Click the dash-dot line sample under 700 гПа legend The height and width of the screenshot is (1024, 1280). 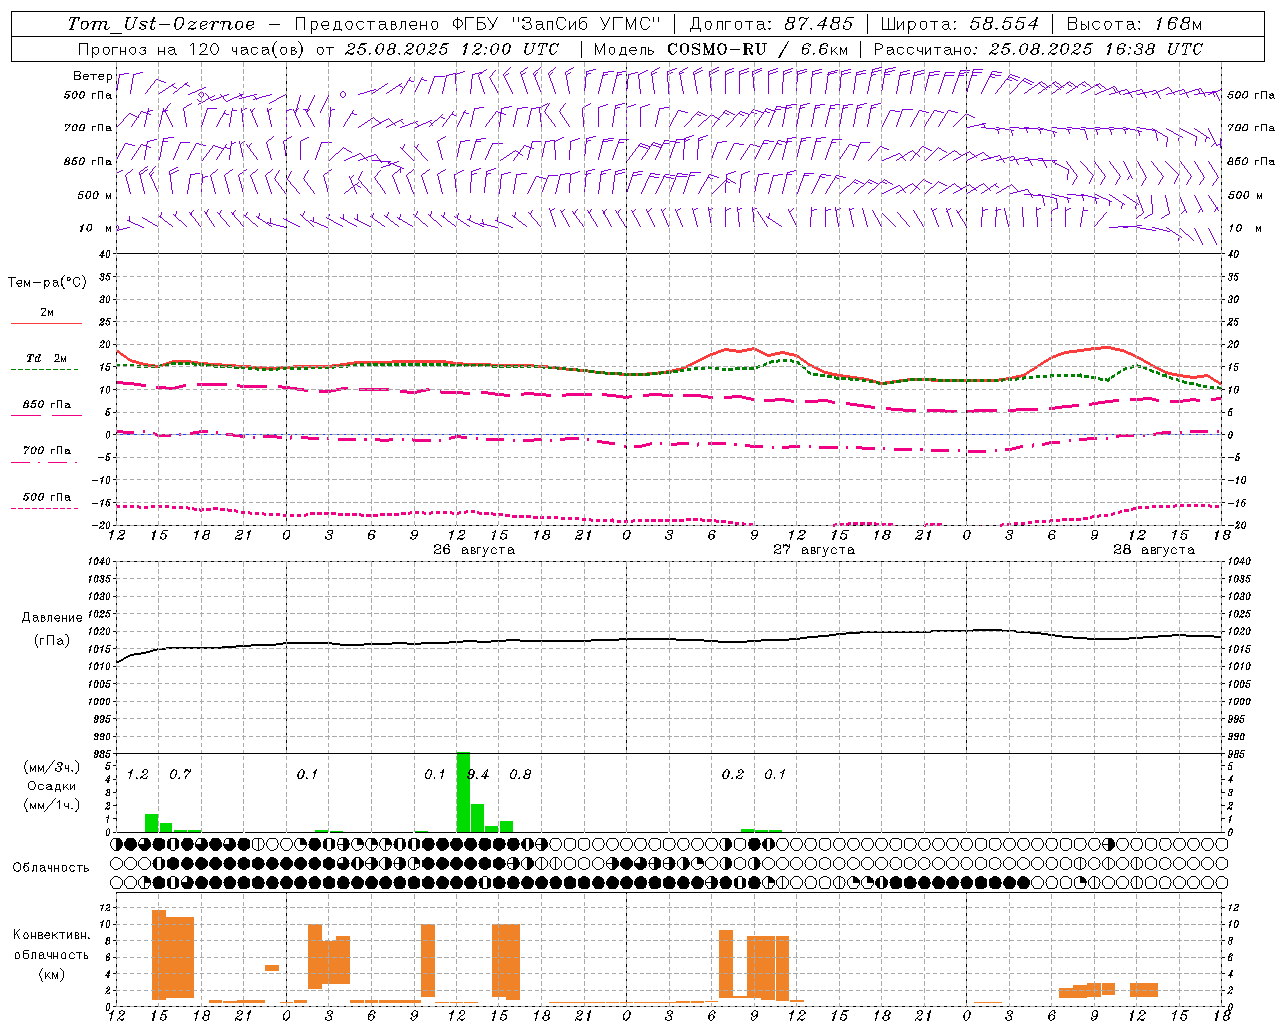45,462
